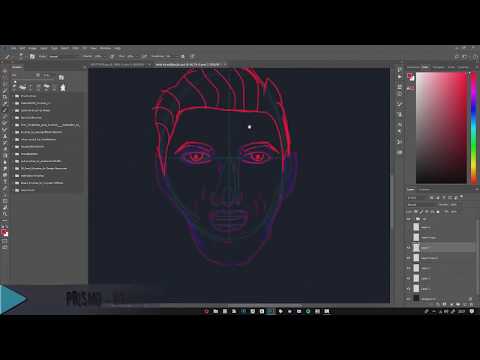Select the Brushes panel tab
Image resolution: width=480 pixels, height=360 pixels.
click(17, 67)
